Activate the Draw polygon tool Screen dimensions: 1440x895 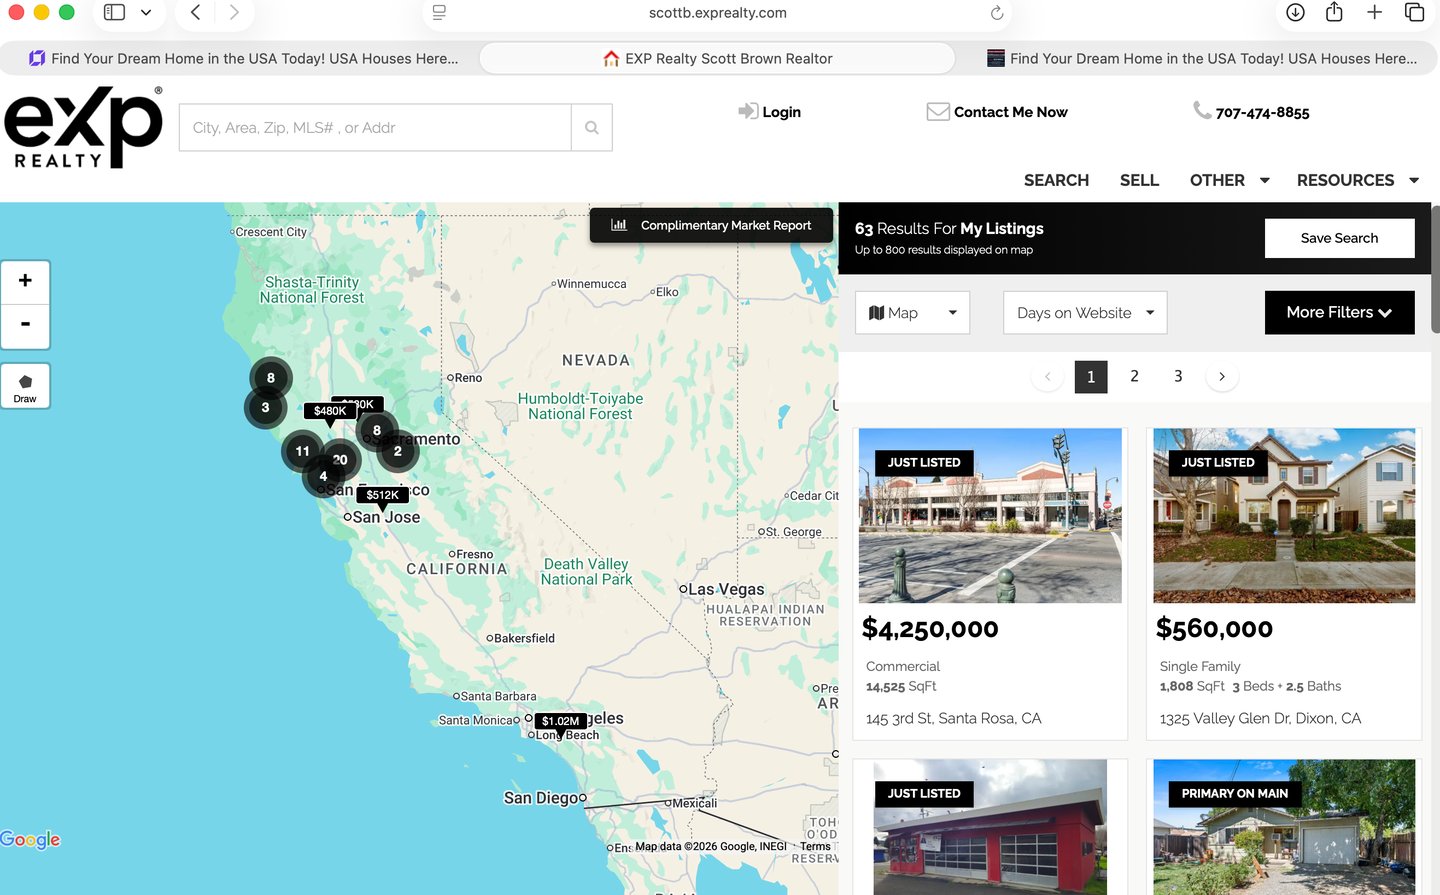(25, 386)
